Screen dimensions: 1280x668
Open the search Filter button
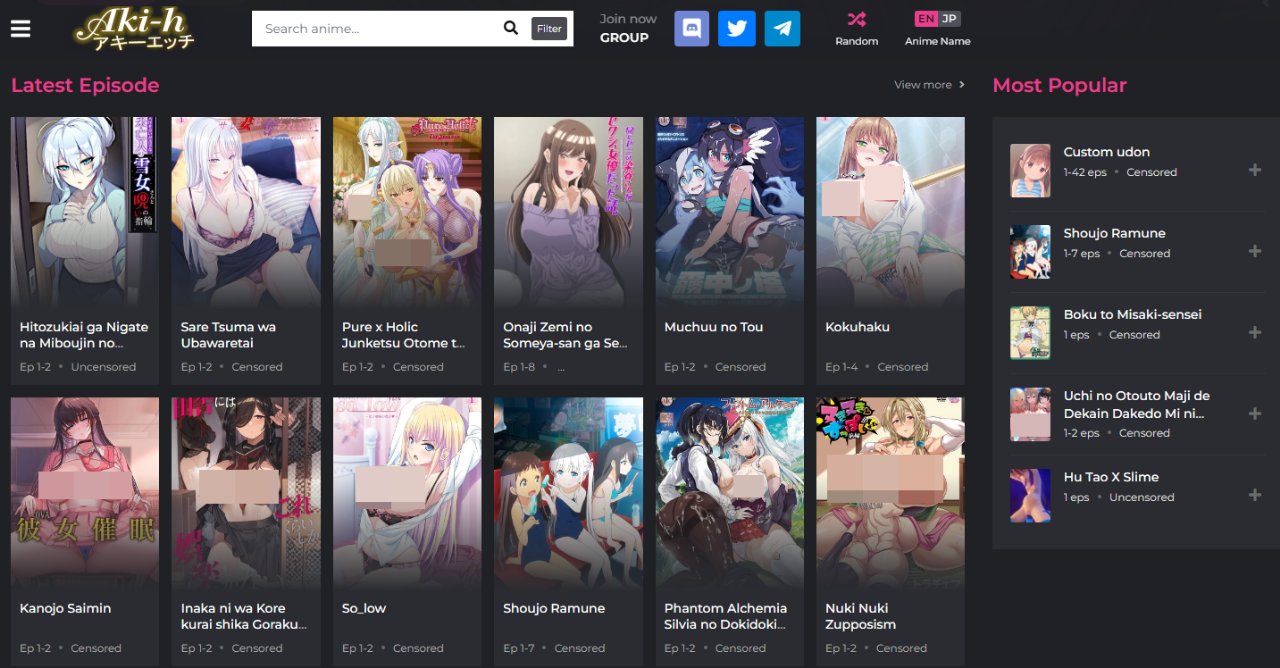click(549, 29)
